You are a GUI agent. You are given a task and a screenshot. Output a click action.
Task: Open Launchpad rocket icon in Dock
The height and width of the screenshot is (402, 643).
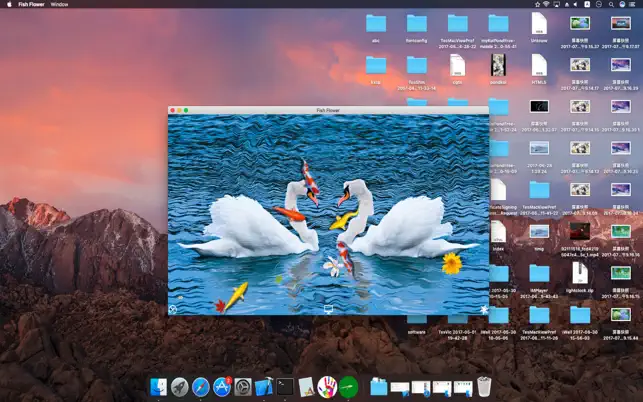click(180, 387)
